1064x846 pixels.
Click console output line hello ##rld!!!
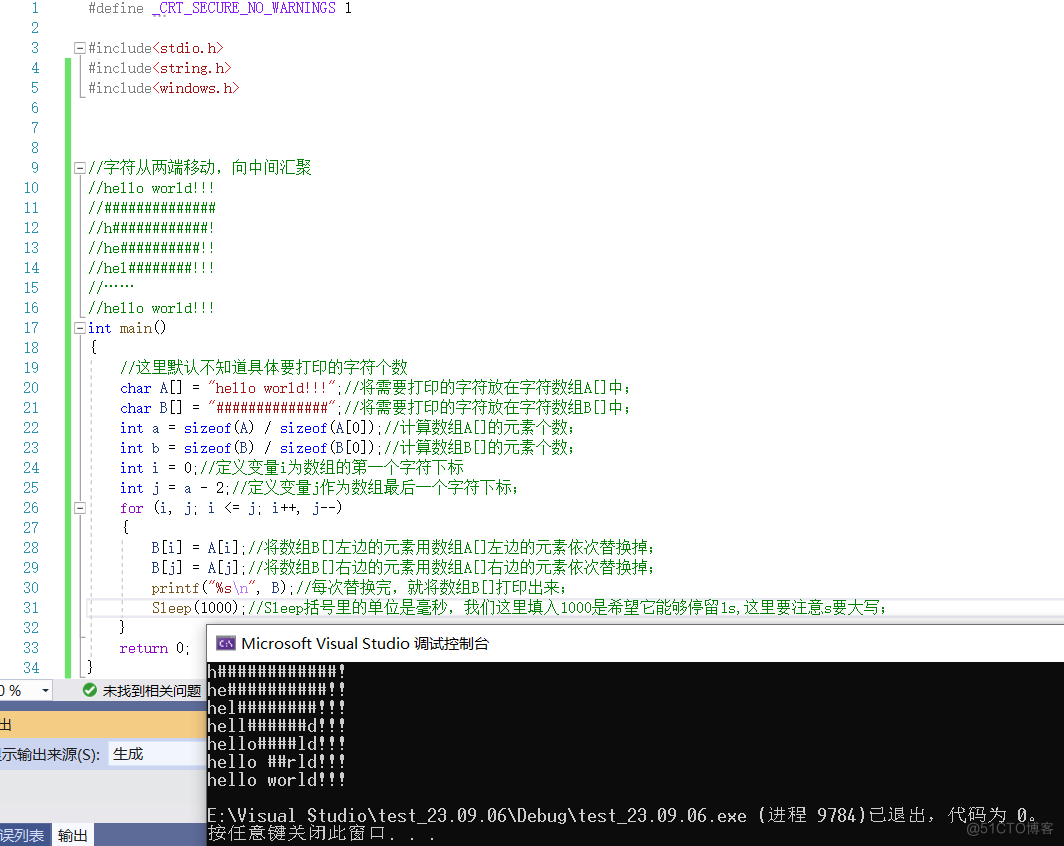(276, 762)
